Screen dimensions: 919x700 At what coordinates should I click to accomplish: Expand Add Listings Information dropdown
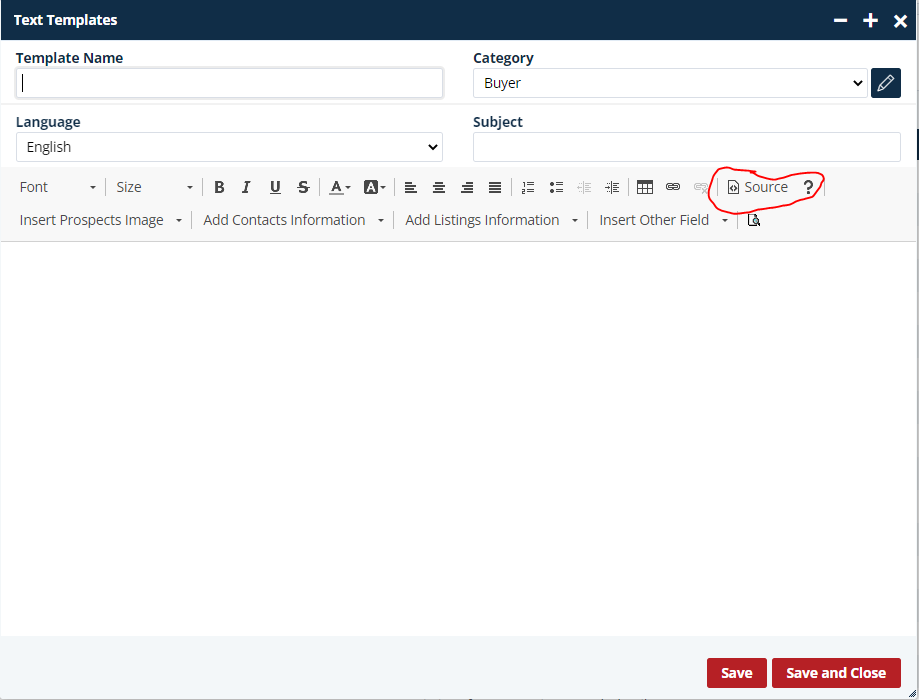click(492, 220)
